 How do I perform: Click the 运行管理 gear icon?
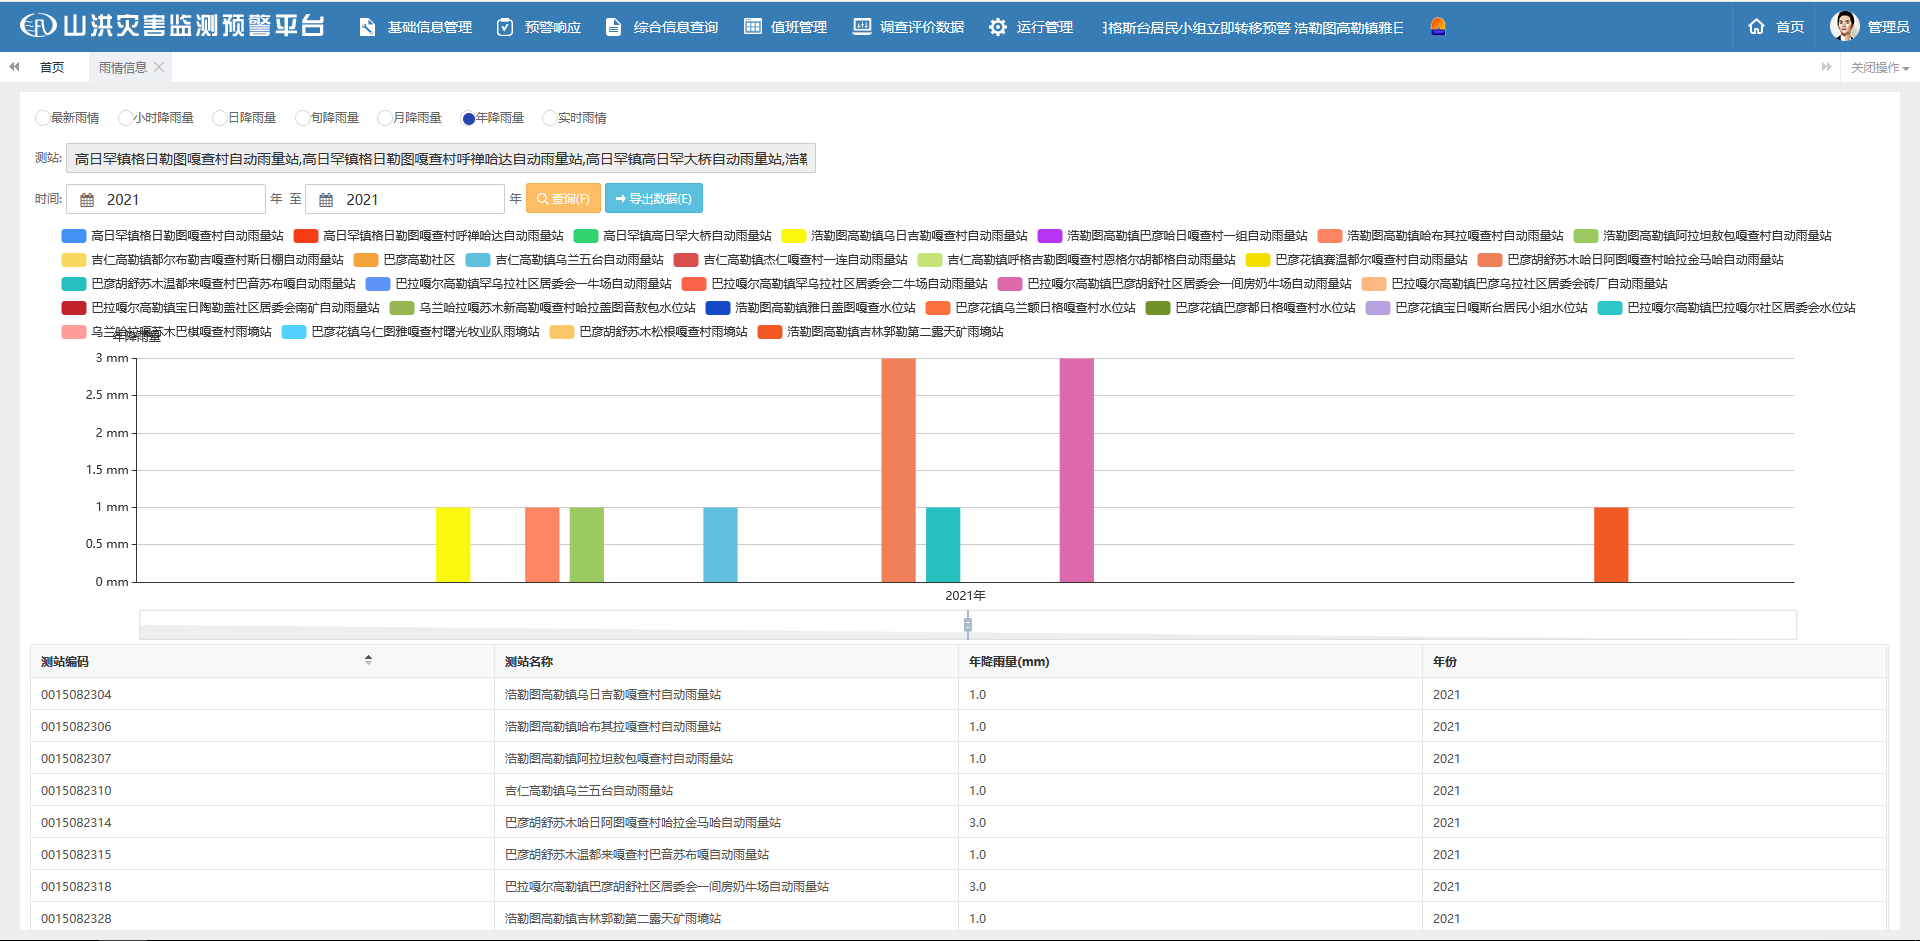(x=997, y=27)
